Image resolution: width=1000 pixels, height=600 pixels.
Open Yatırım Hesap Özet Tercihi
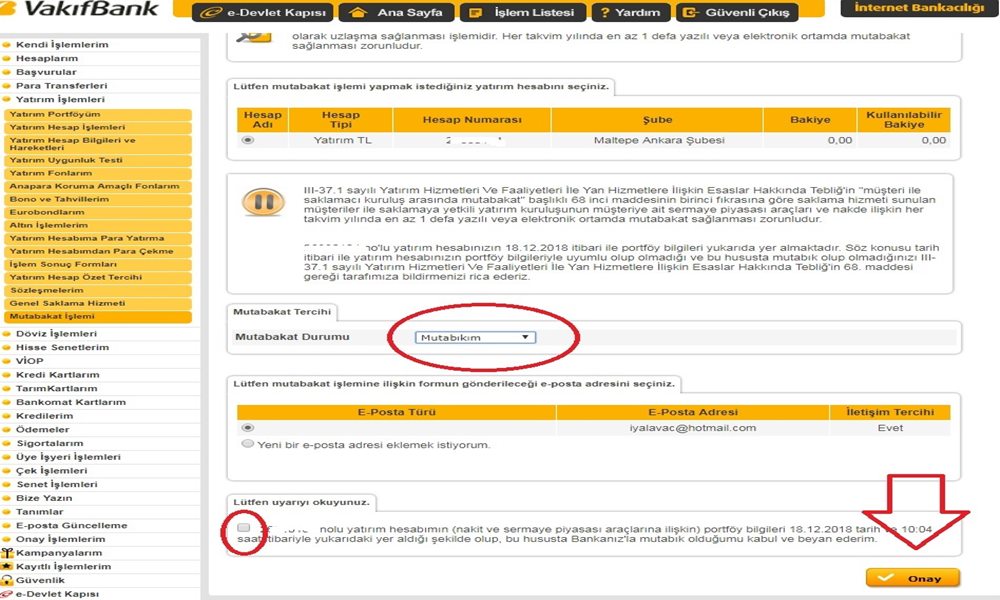pyautogui.click(x=98, y=277)
